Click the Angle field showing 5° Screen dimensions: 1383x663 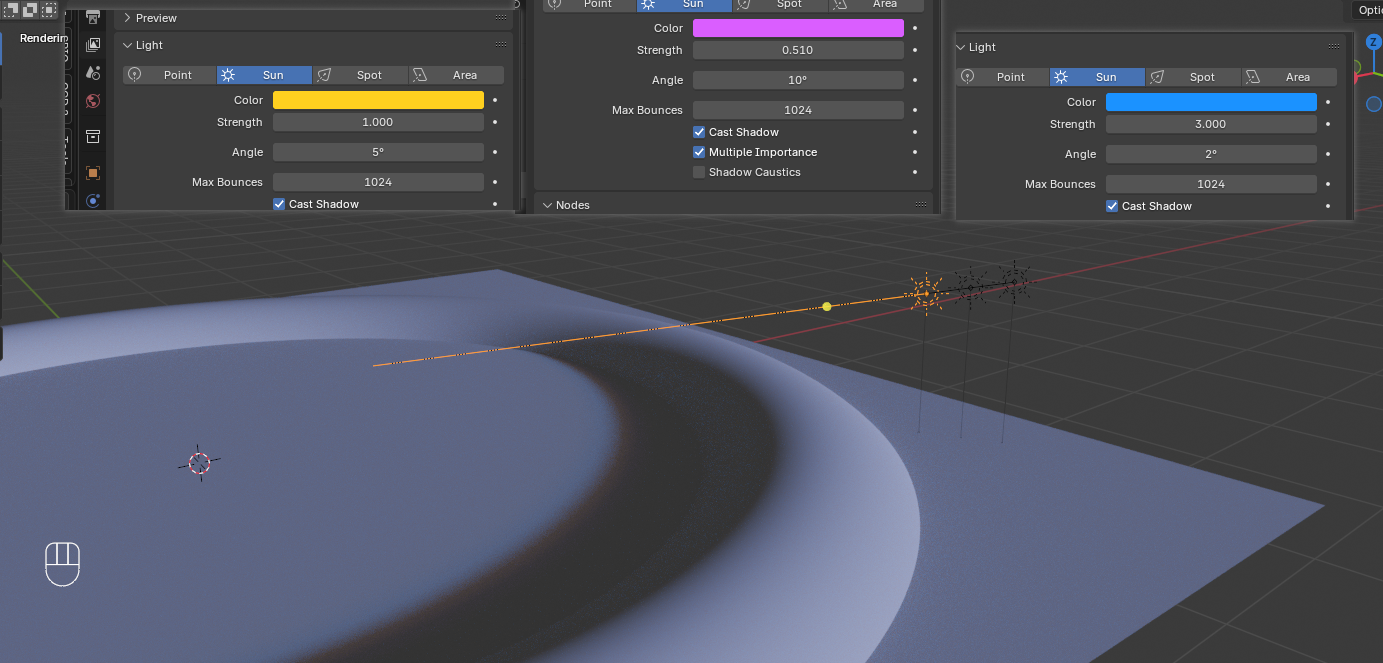(378, 152)
